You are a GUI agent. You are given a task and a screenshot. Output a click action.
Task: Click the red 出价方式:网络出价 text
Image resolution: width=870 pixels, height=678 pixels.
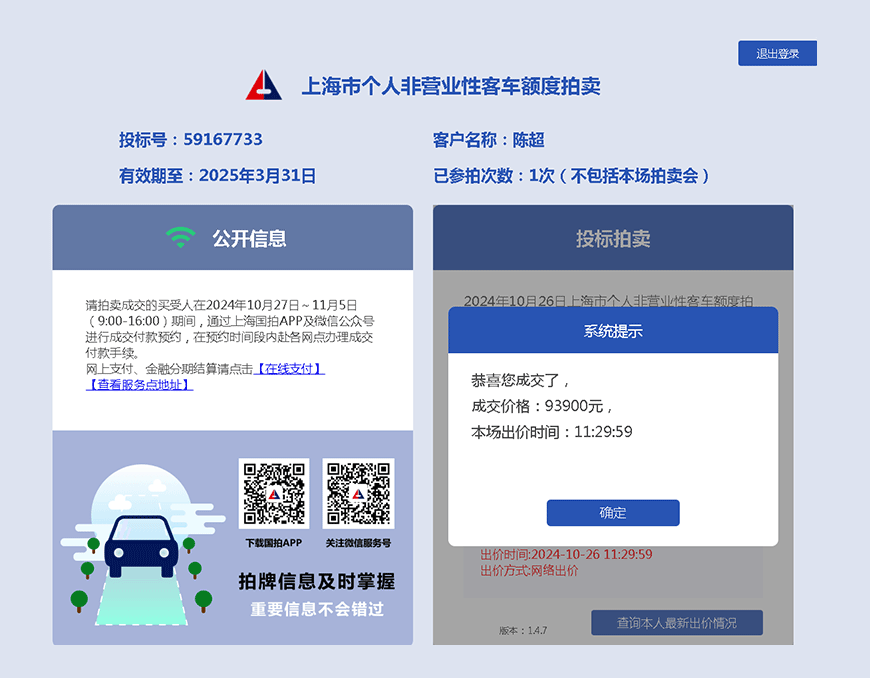coord(529,570)
